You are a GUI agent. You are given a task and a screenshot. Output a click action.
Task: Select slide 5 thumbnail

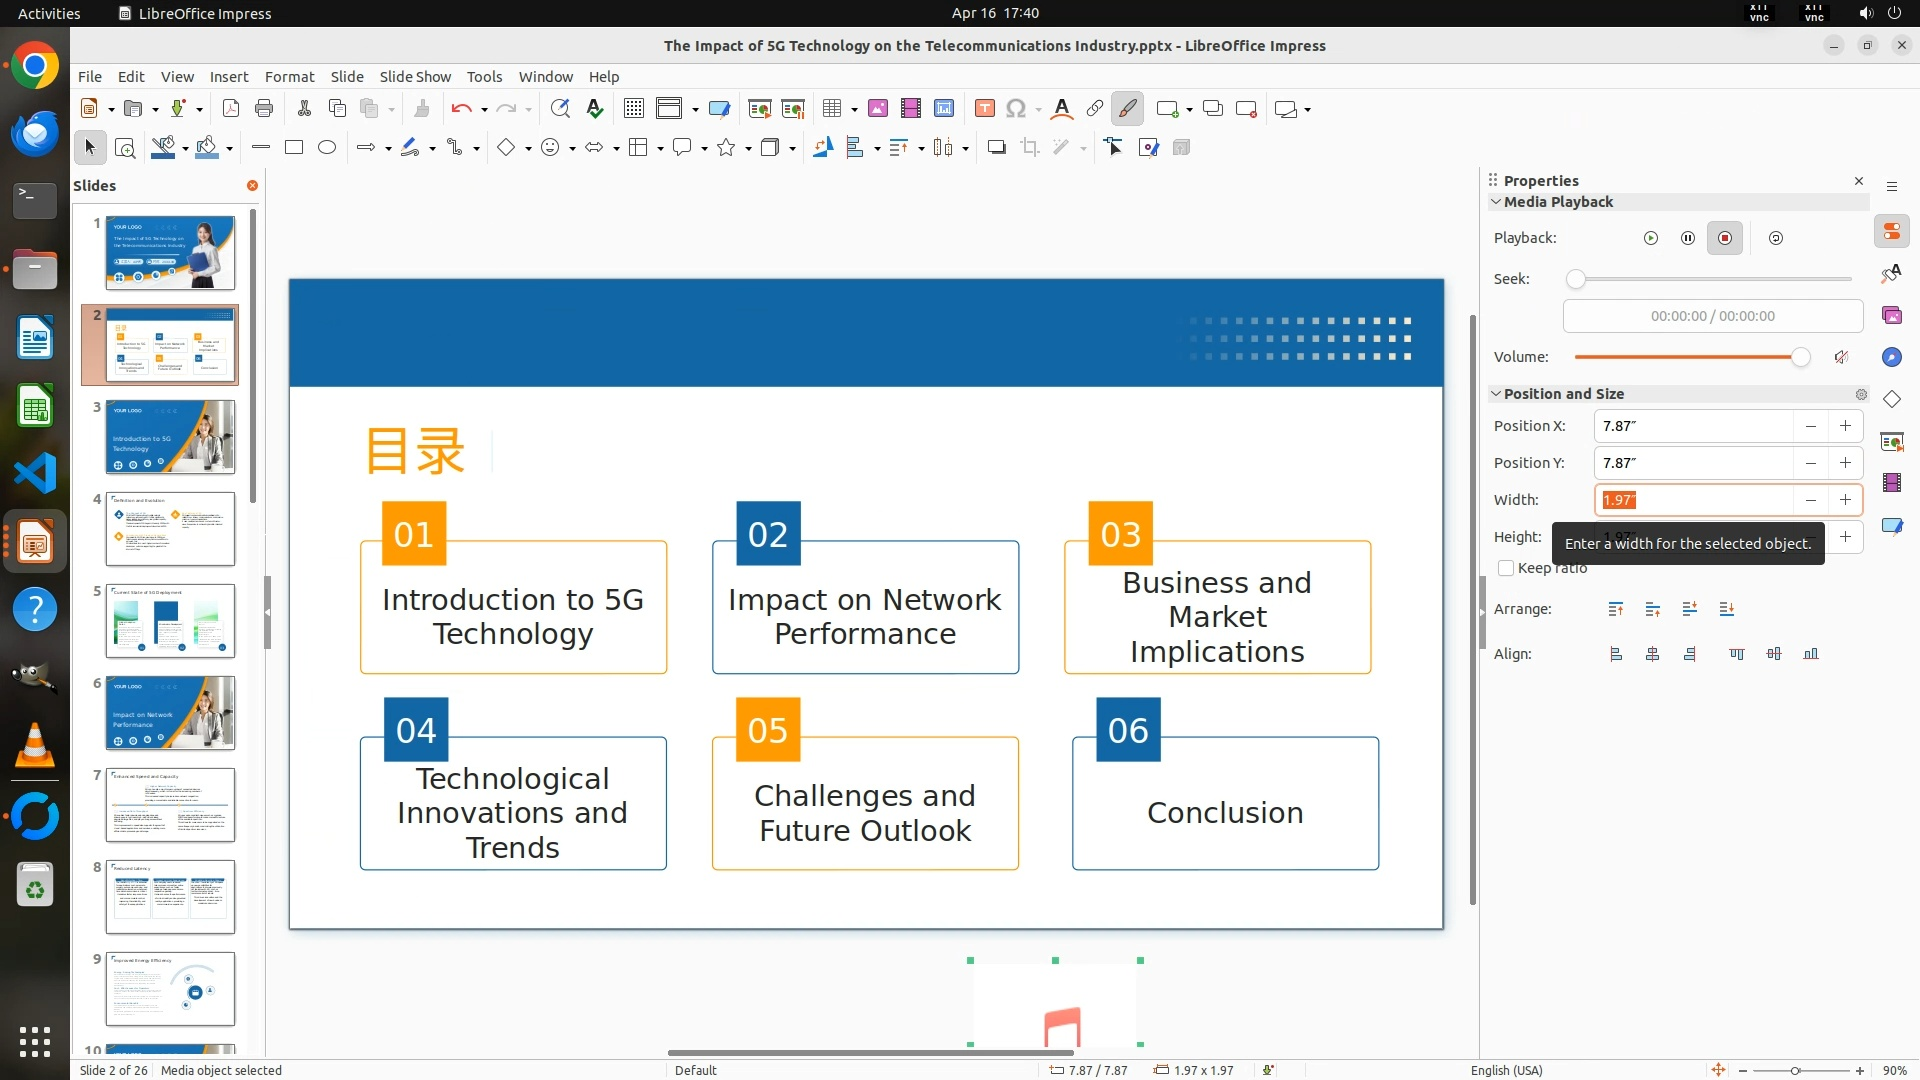[x=170, y=621]
